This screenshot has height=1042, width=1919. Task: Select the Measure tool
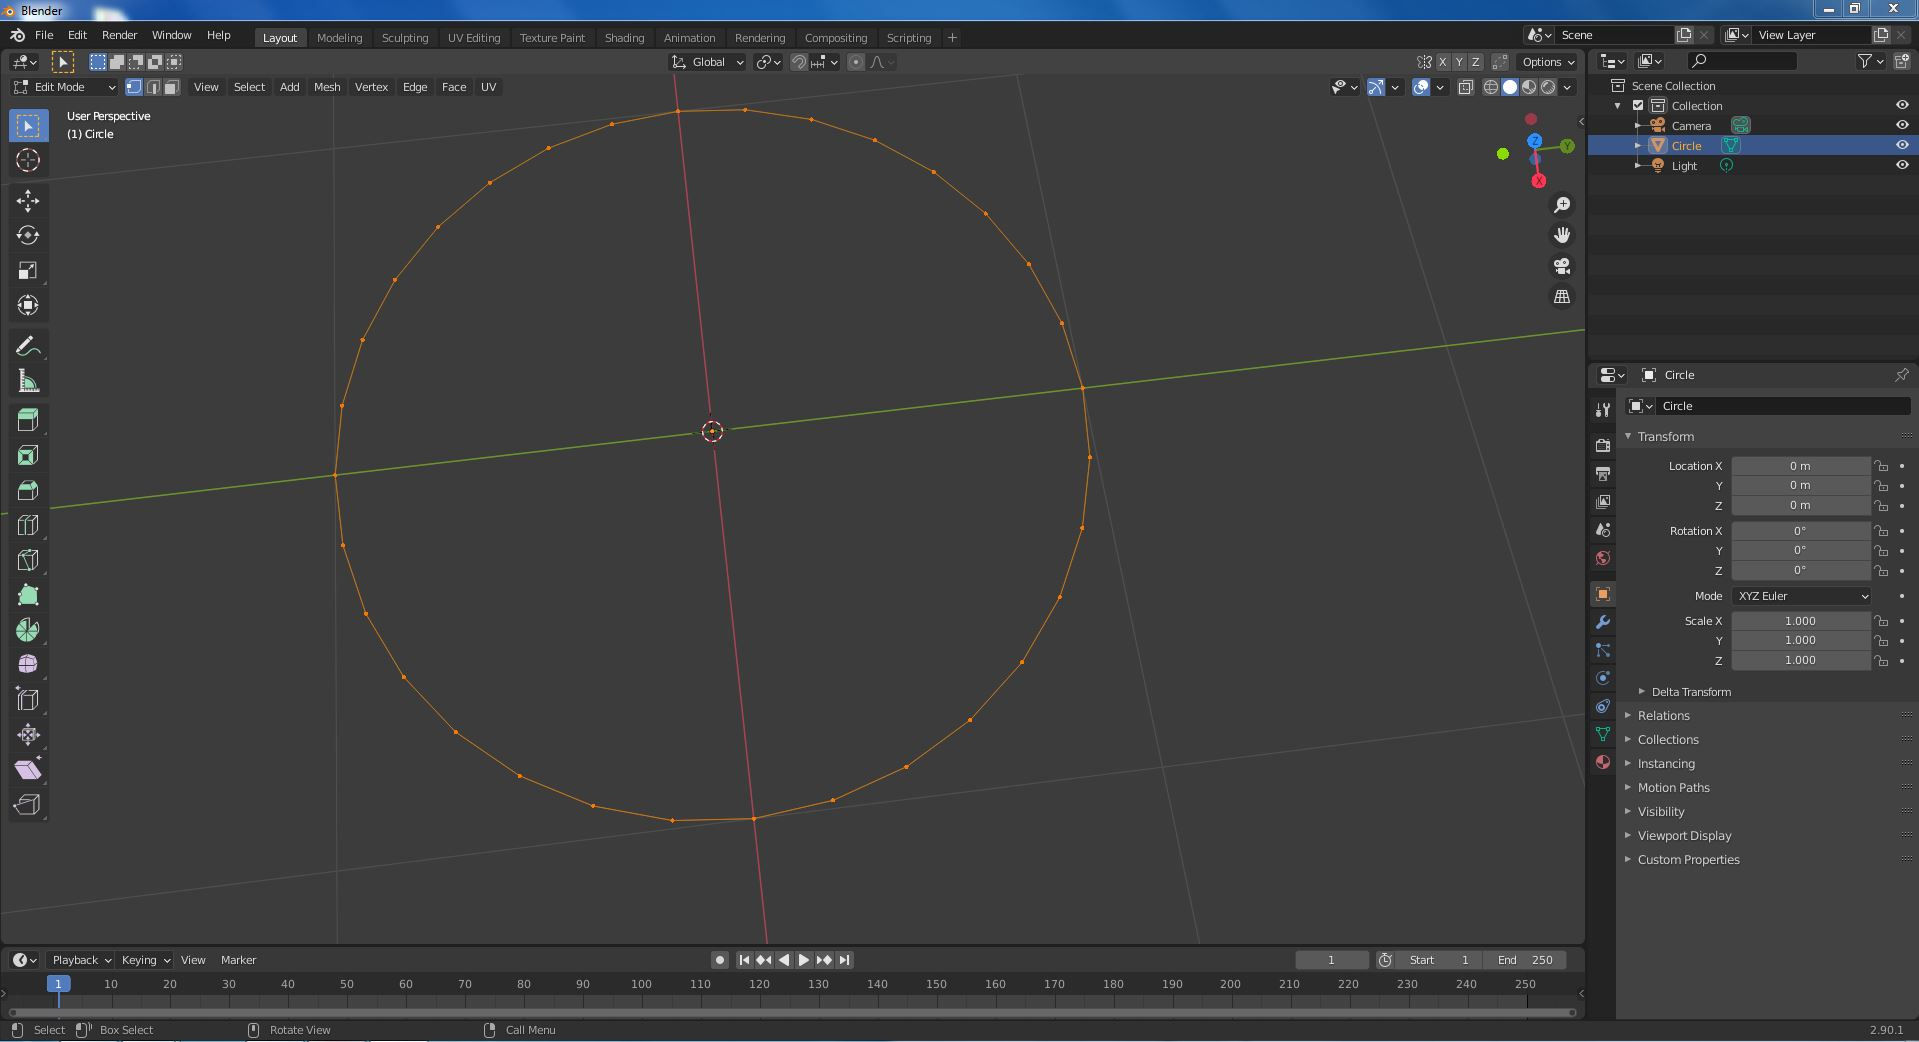28,382
